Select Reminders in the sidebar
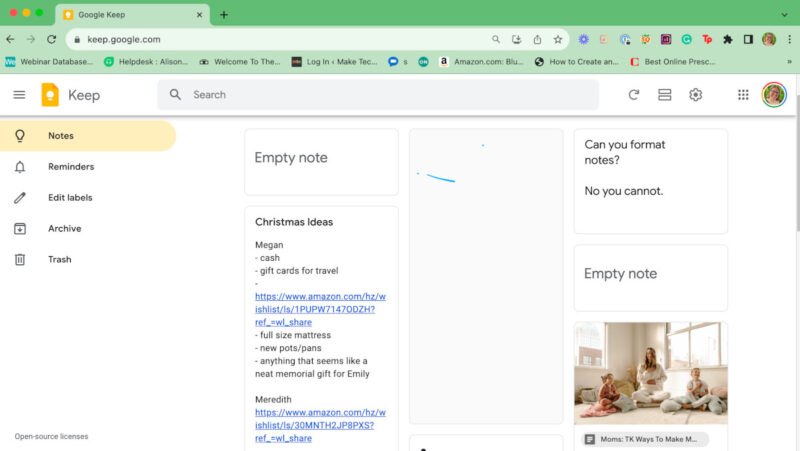This screenshot has height=451, width=800. (88, 167)
